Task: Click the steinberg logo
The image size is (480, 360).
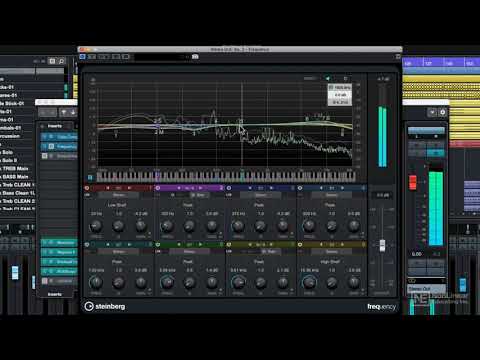Action: click(105, 306)
